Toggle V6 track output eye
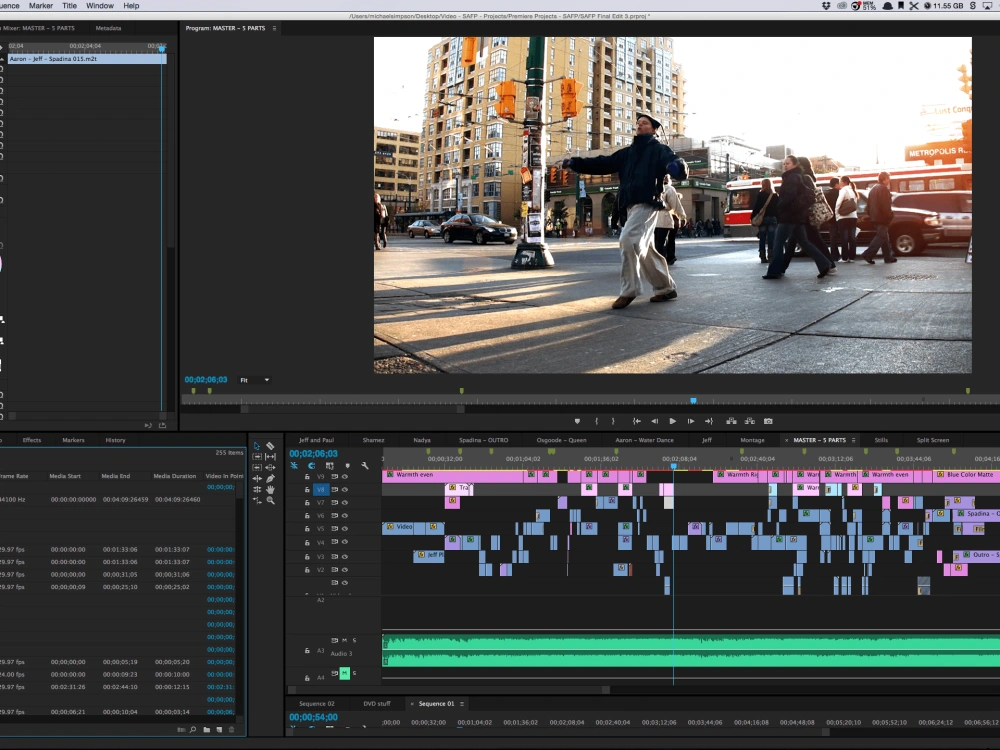Screen dimensions: 1000x750 (345, 515)
